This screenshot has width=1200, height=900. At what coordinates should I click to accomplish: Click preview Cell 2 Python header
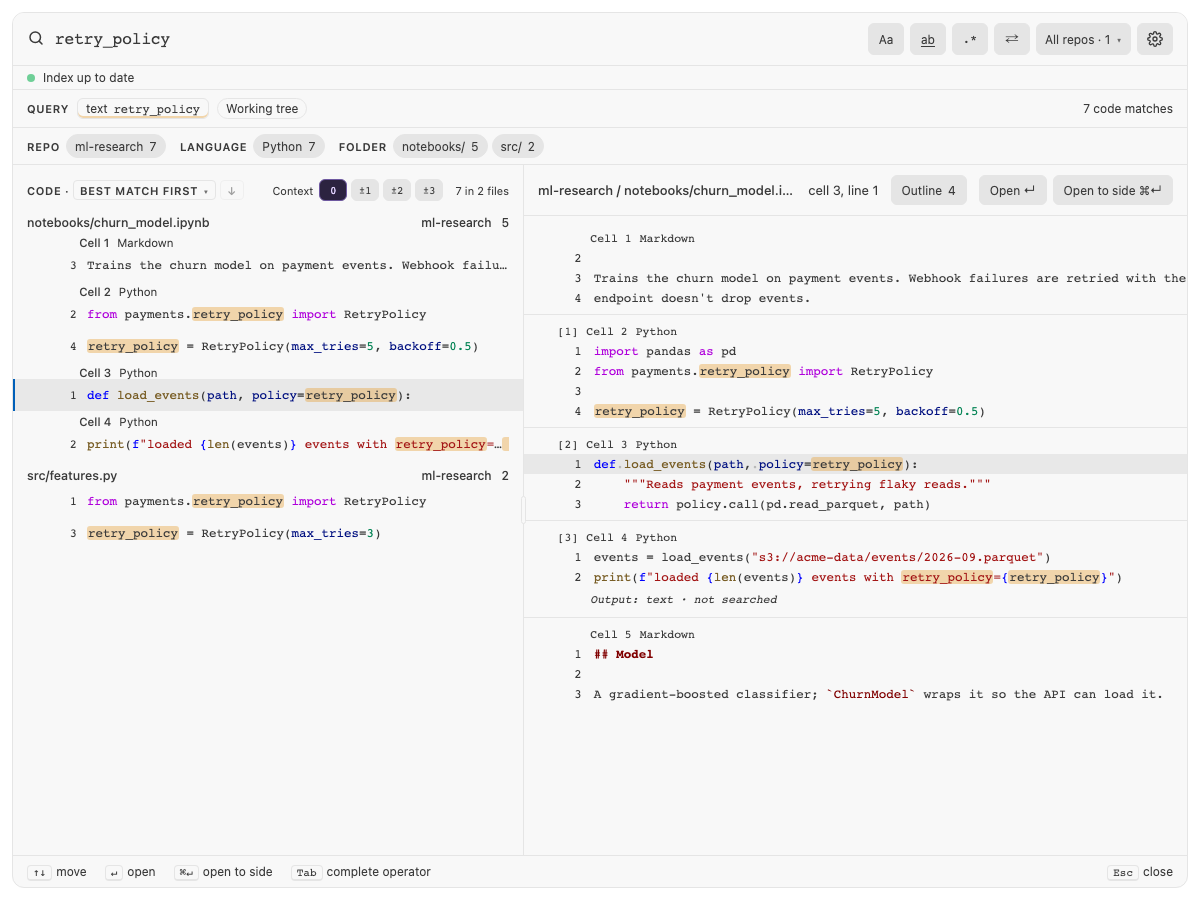(x=631, y=332)
